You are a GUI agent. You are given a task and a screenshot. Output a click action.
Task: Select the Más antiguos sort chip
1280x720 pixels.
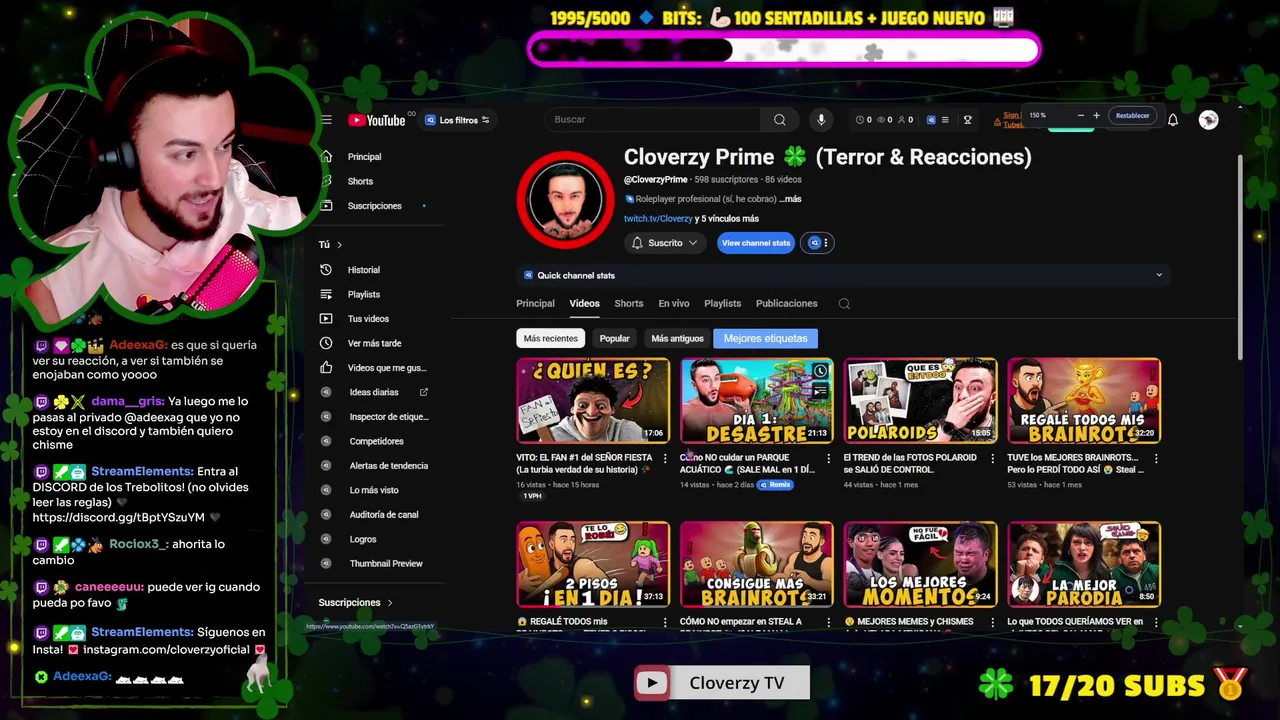click(x=677, y=338)
